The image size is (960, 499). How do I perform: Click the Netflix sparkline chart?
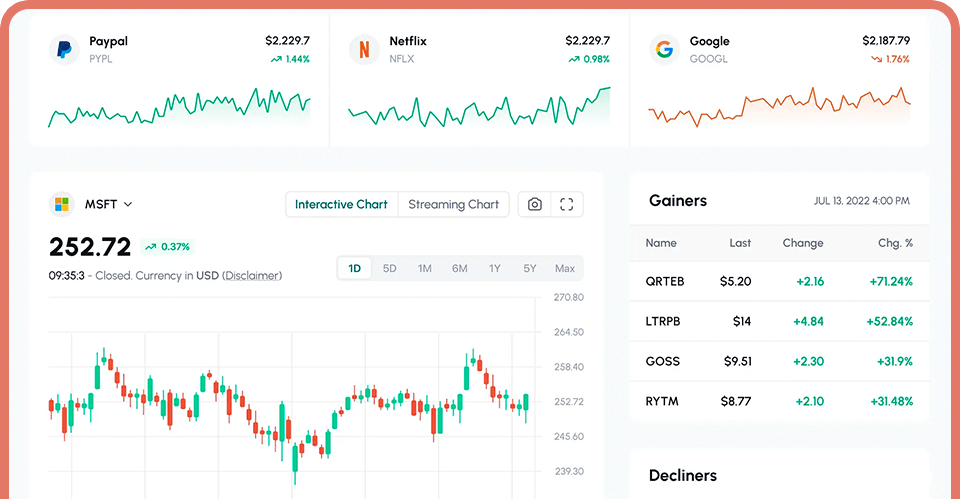click(479, 107)
